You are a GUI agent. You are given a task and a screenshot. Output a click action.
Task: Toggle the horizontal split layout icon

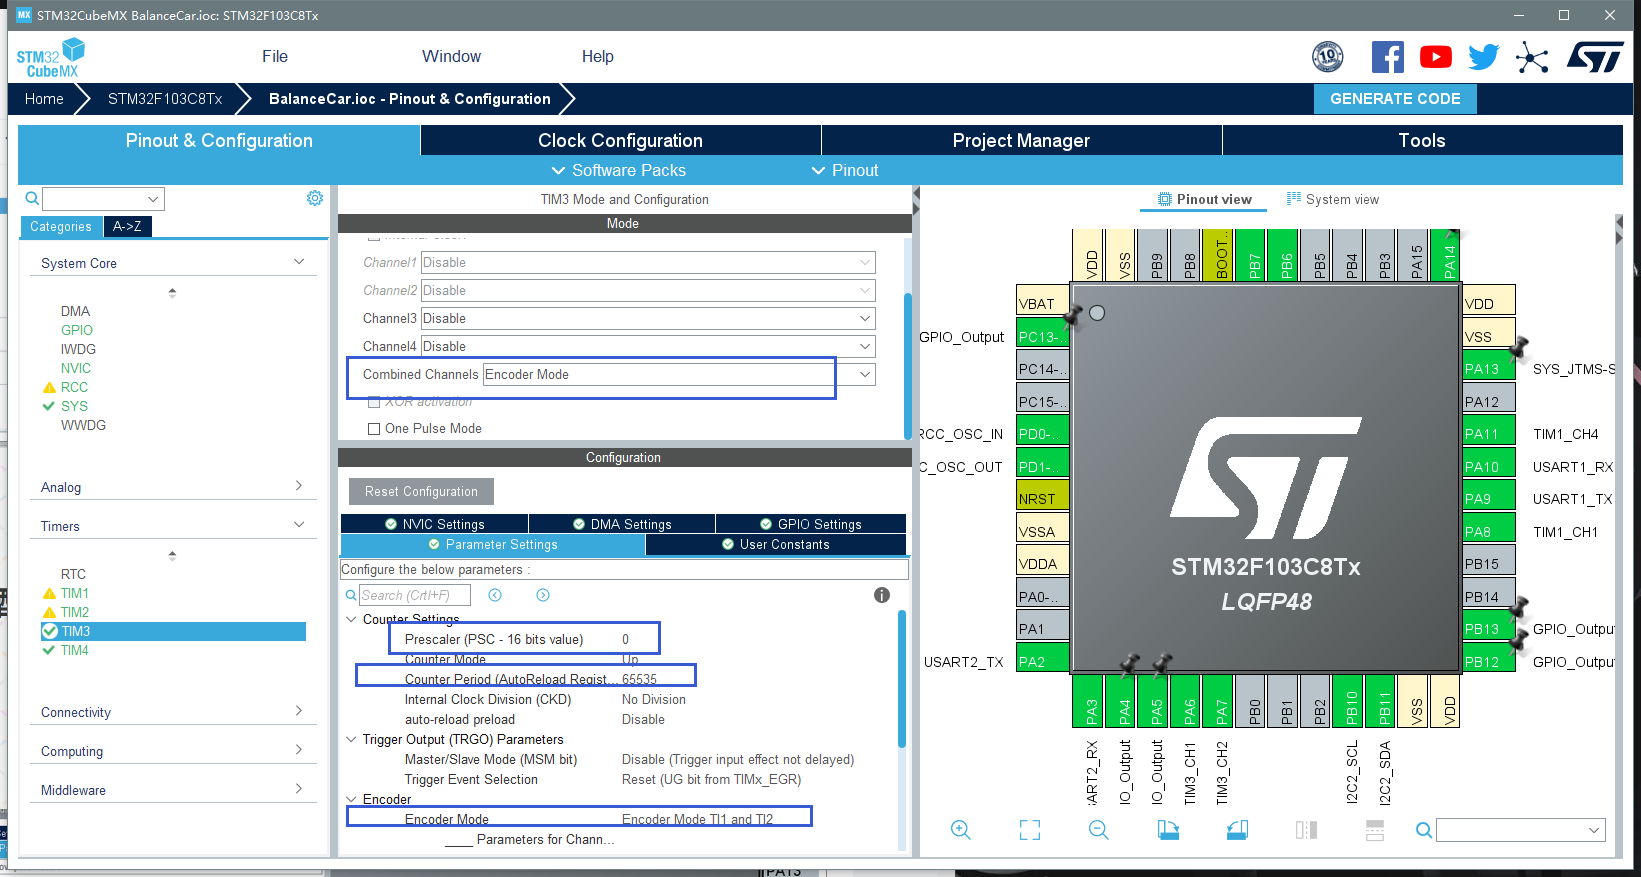[1375, 830]
